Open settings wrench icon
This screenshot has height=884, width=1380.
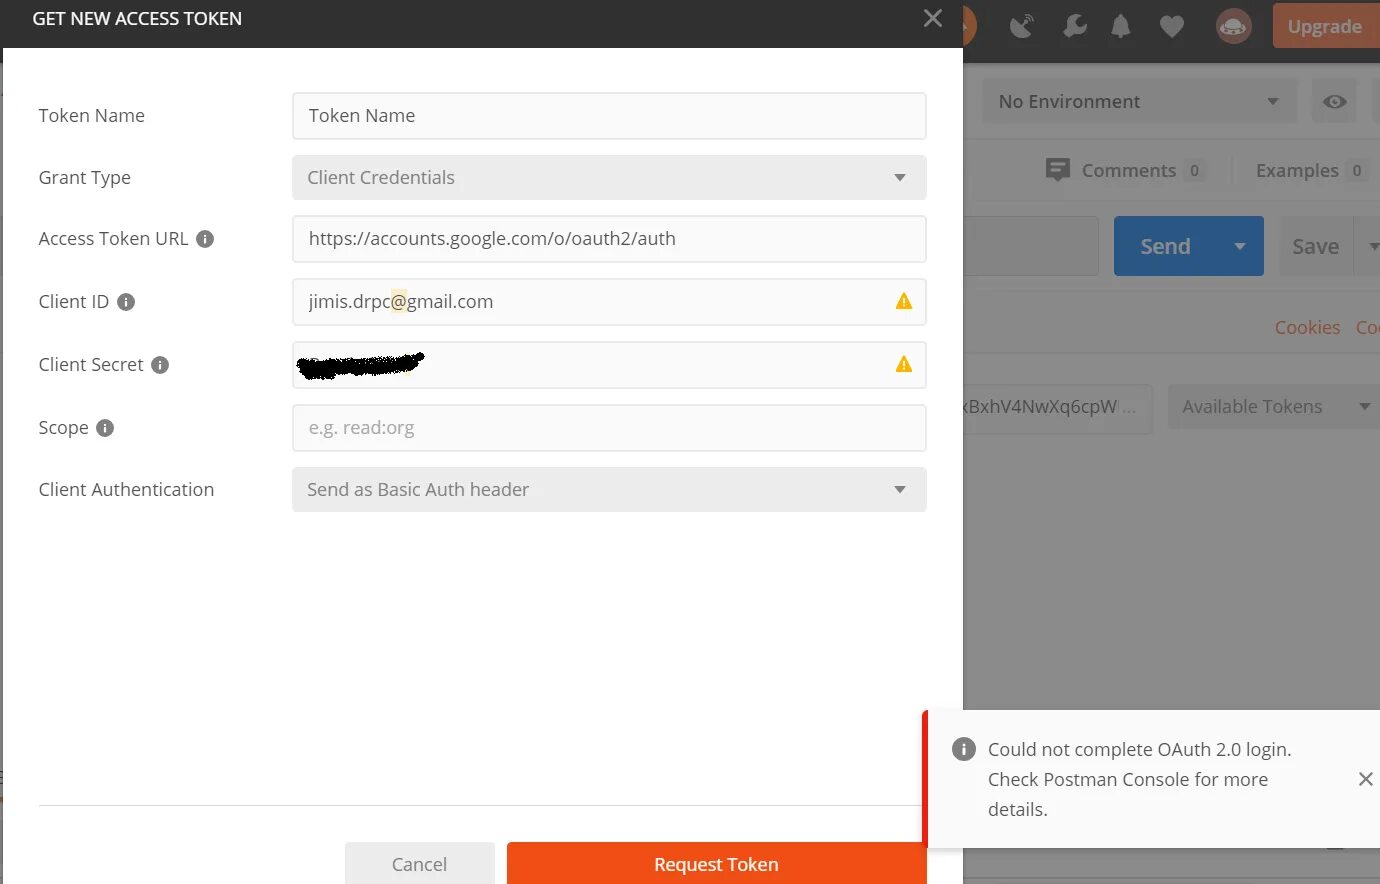tap(1075, 26)
